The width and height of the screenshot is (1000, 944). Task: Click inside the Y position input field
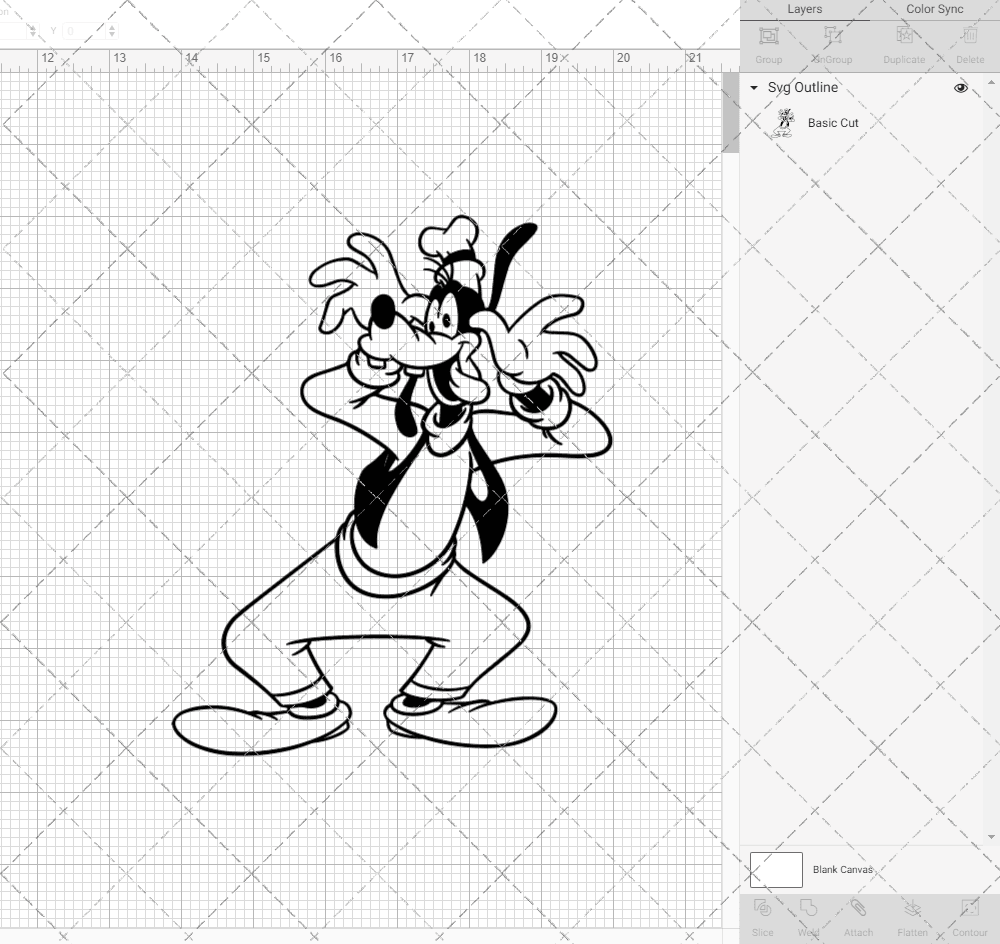pyautogui.click(x=83, y=30)
